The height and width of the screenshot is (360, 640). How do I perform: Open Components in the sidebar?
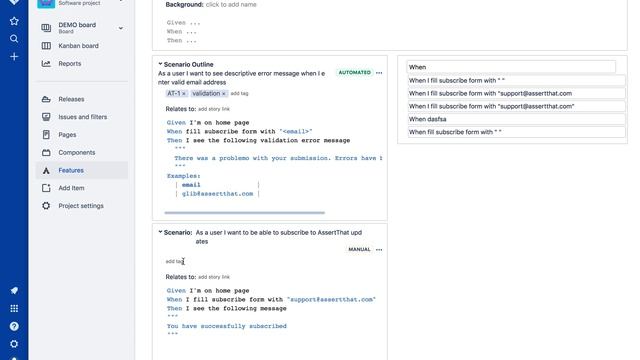pos(77,153)
